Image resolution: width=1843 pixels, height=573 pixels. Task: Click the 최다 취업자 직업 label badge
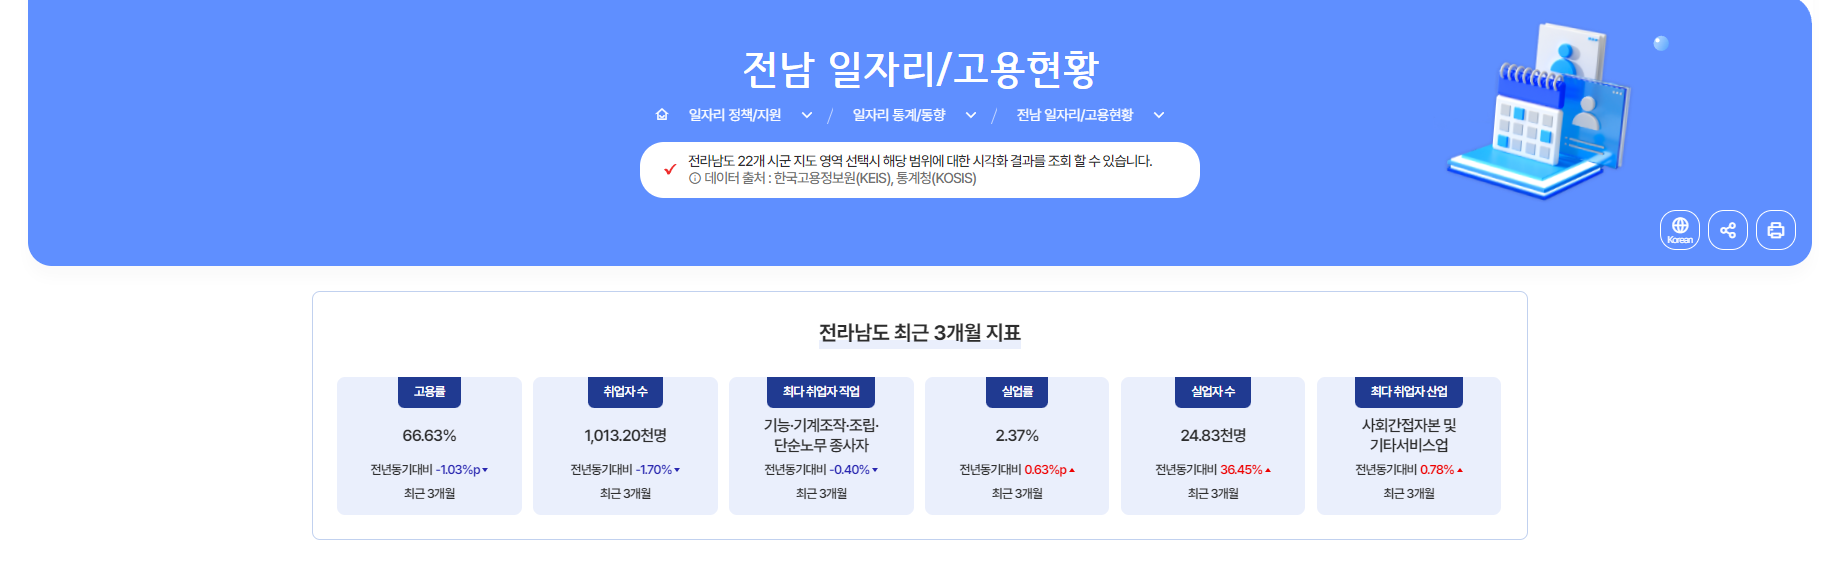[821, 392]
